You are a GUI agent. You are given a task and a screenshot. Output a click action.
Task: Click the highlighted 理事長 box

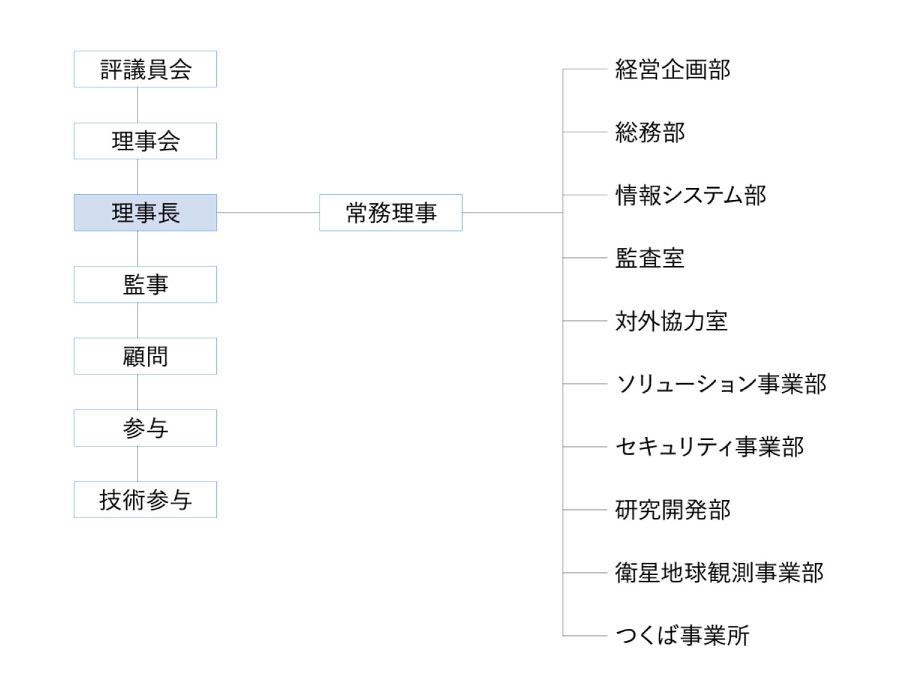tap(145, 212)
